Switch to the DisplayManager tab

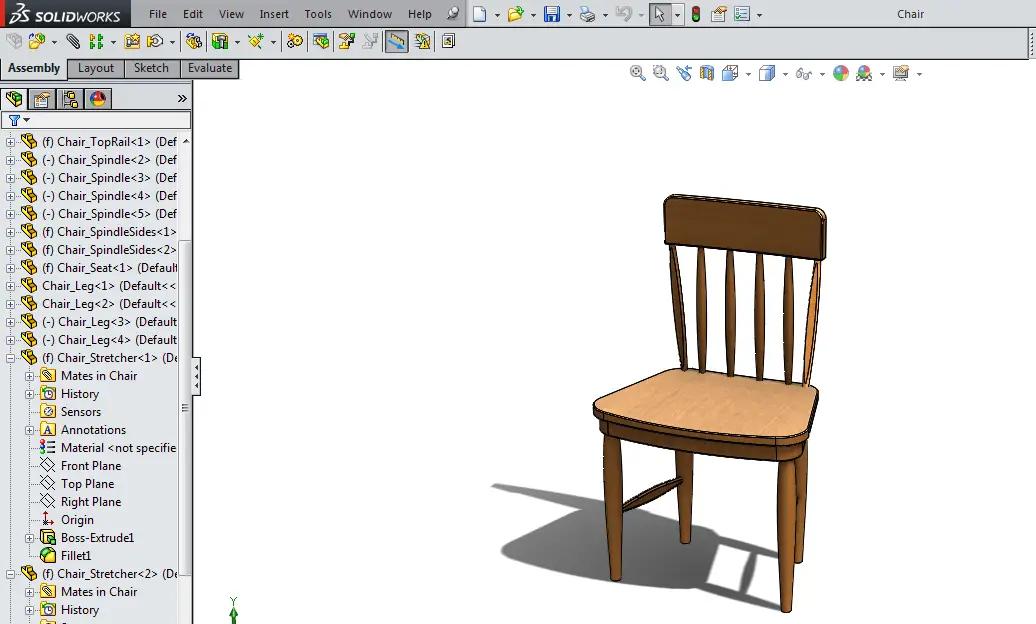point(98,99)
